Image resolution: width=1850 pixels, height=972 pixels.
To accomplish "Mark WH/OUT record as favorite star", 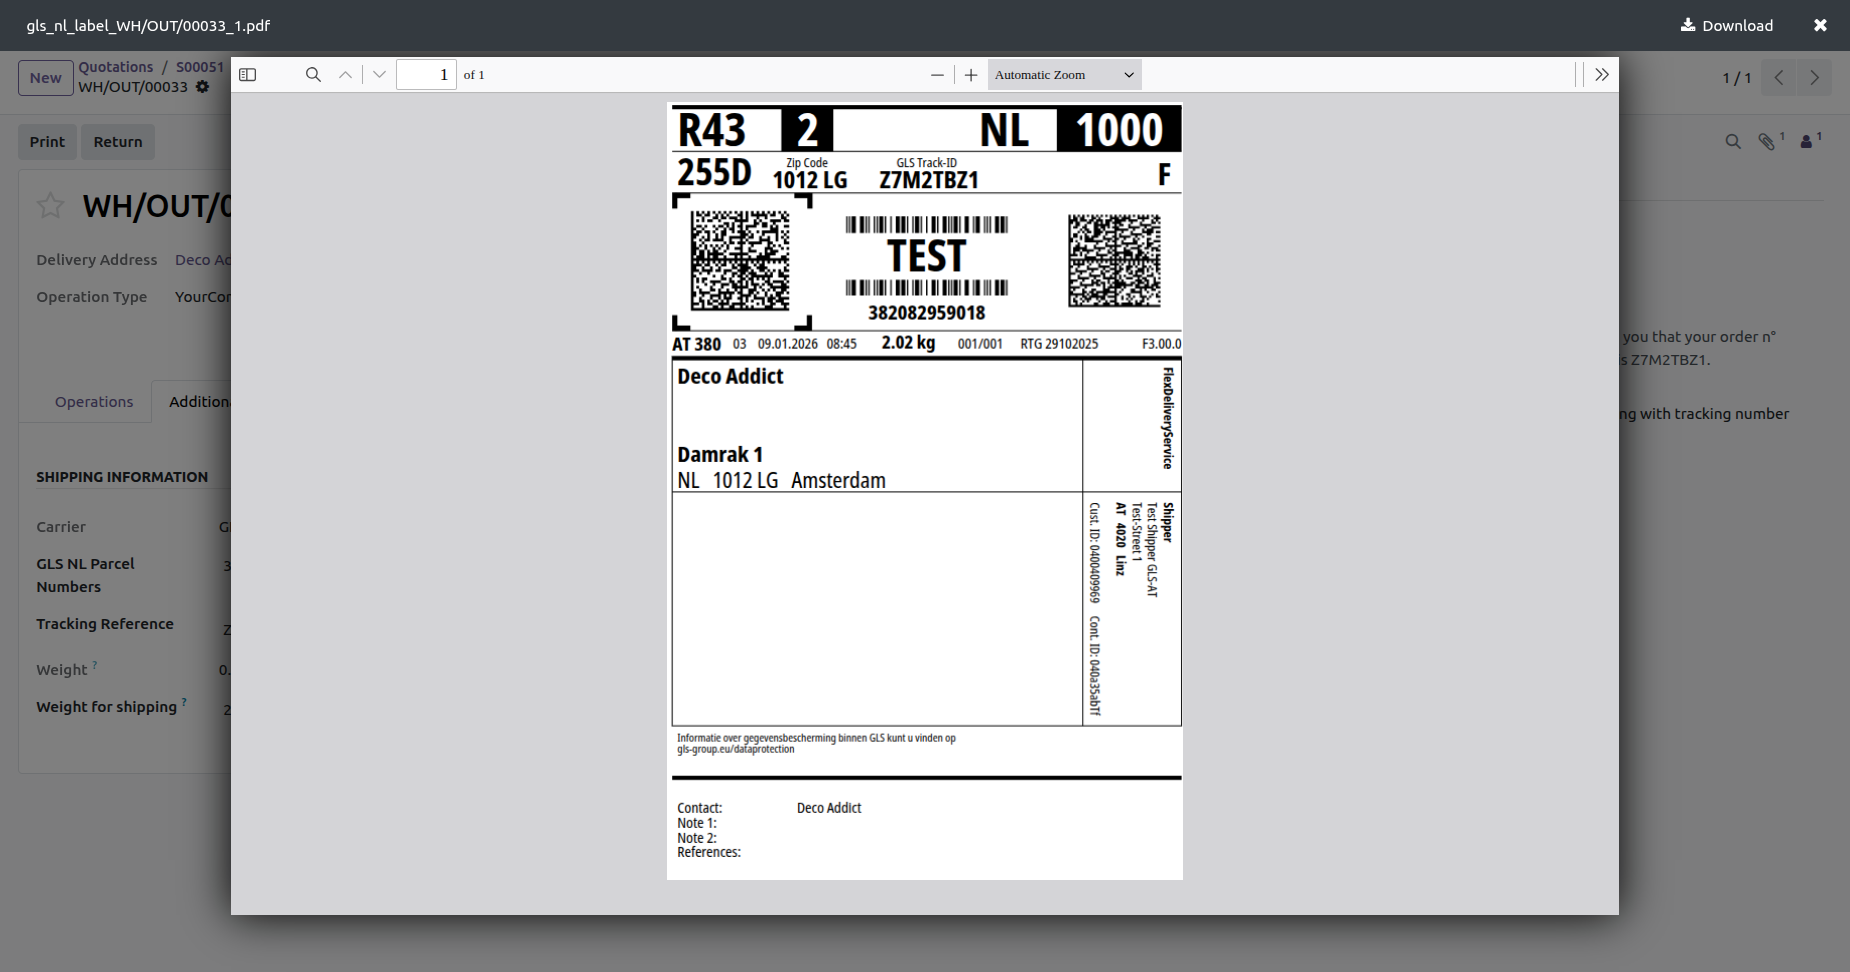I will [50, 206].
